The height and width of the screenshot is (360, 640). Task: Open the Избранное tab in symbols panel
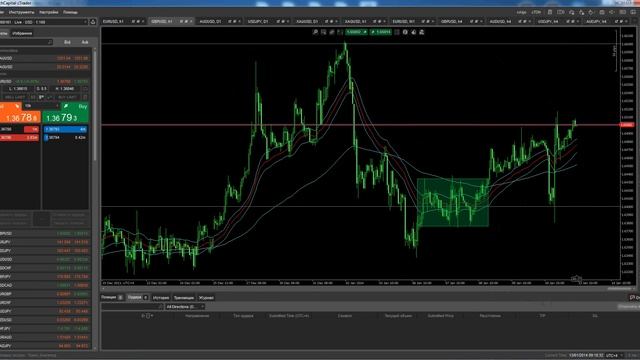(22, 33)
